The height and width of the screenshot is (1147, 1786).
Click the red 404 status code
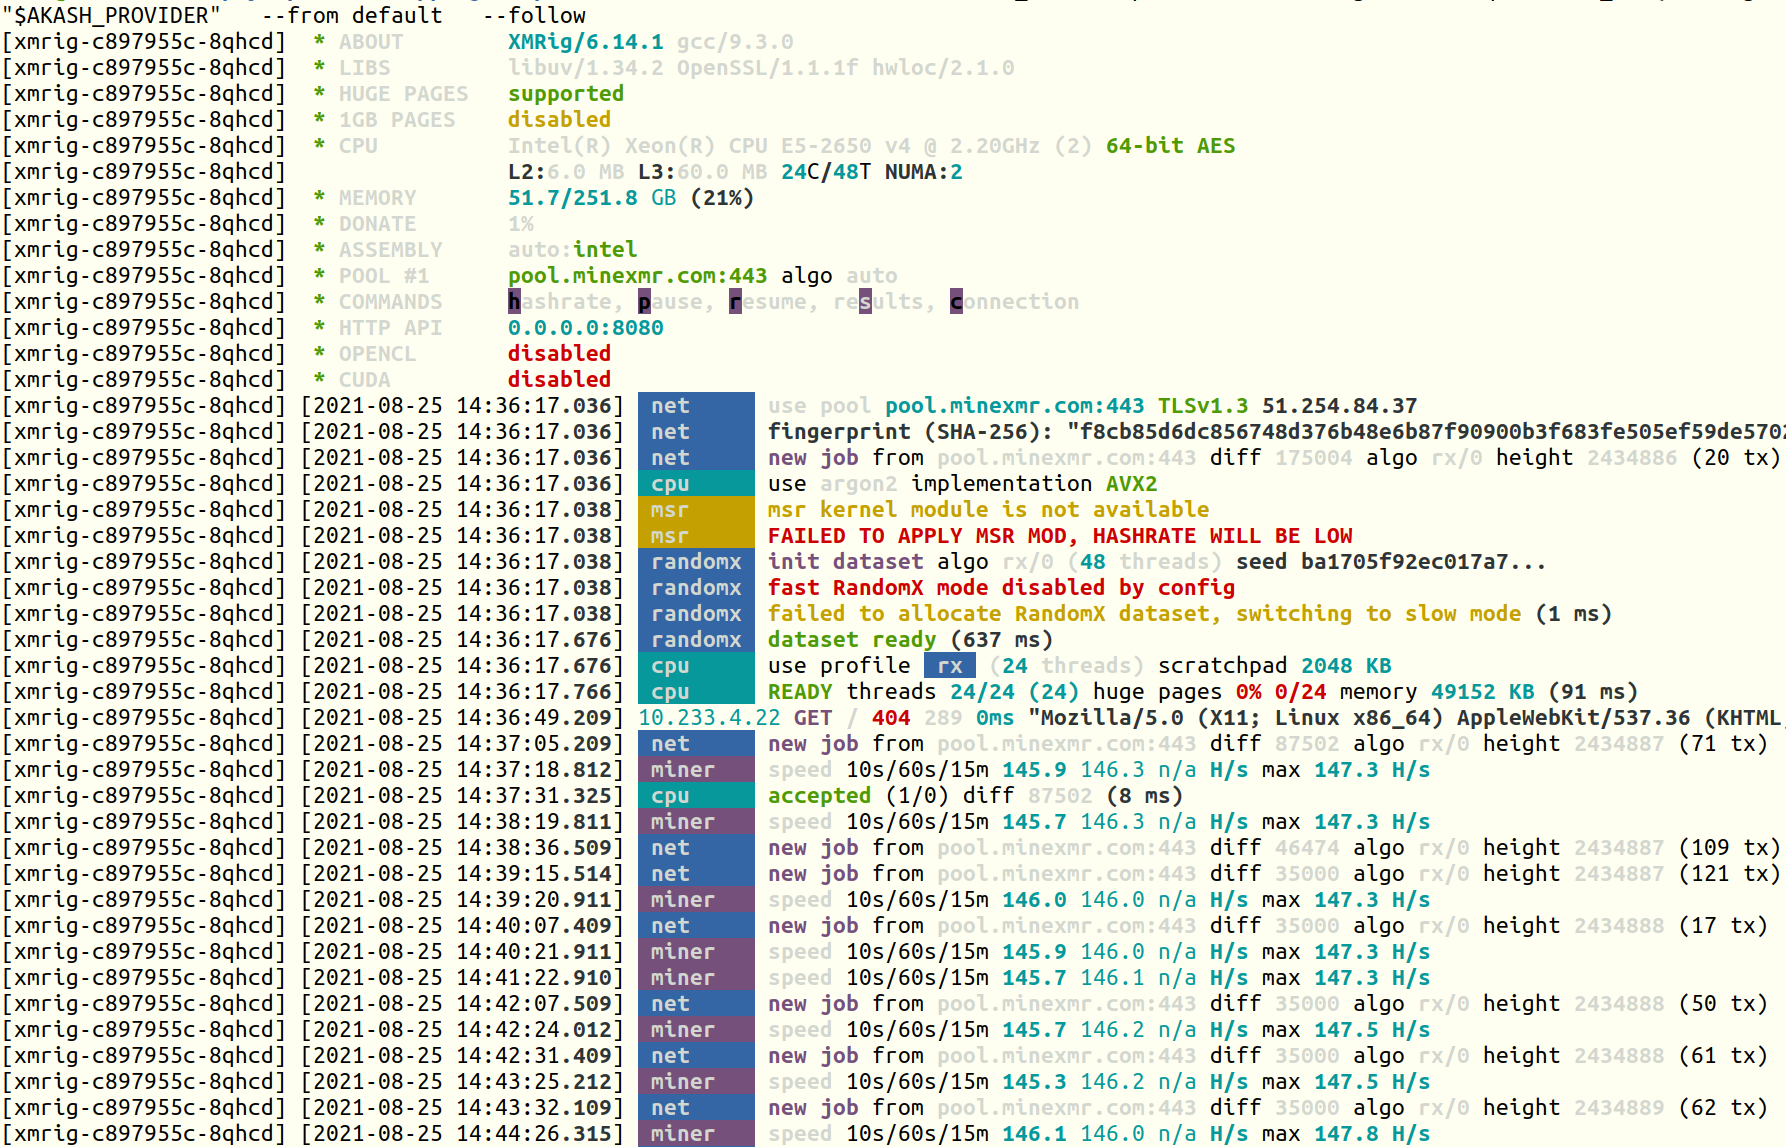click(890, 718)
